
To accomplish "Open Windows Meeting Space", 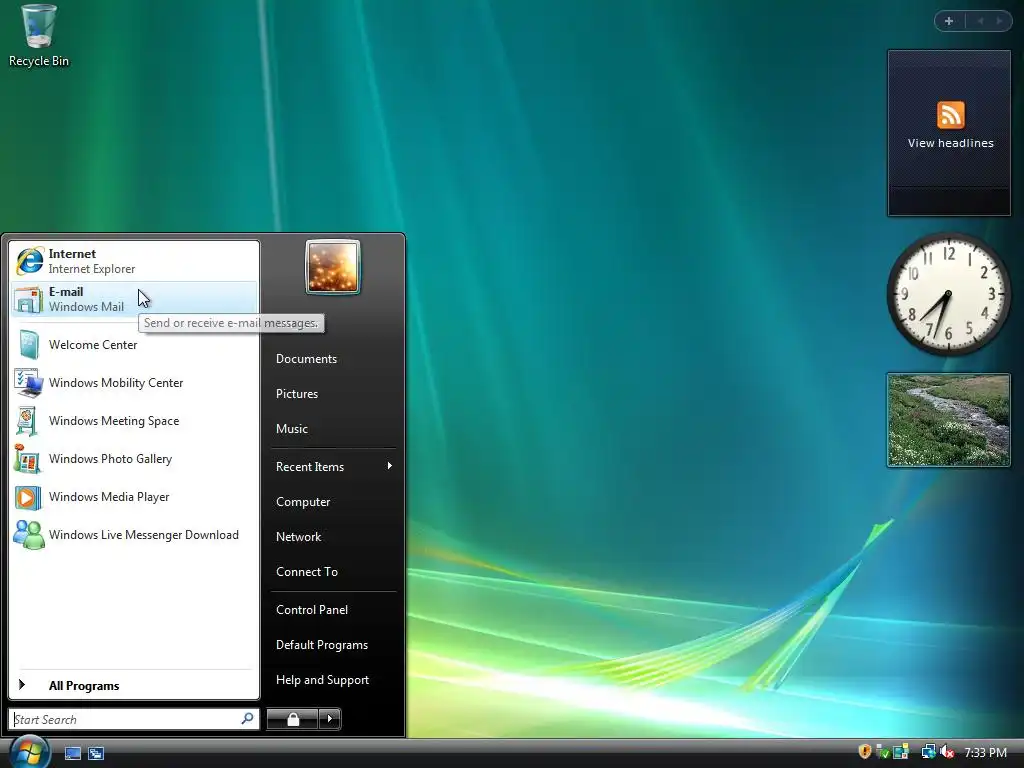I will [x=134, y=421].
